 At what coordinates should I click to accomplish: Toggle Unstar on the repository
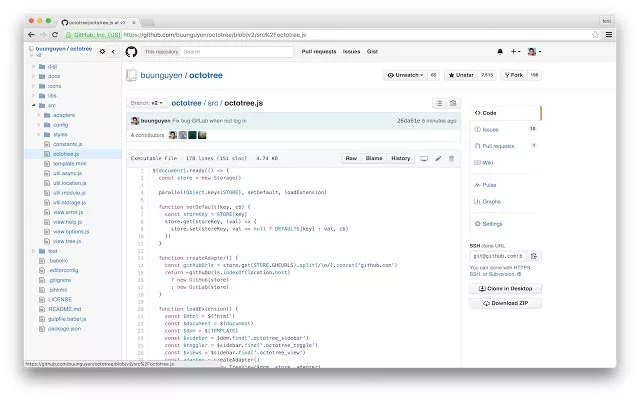click(x=461, y=75)
